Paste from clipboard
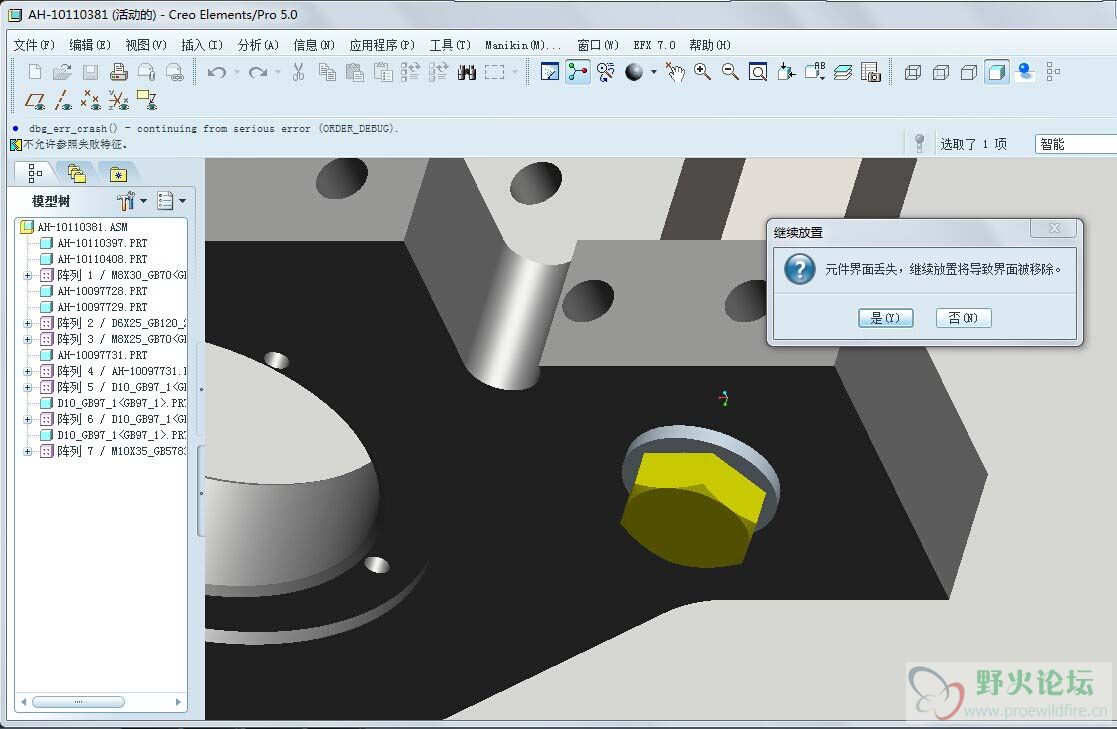Image resolution: width=1117 pixels, height=729 pixels. click(x=355, y=72)
